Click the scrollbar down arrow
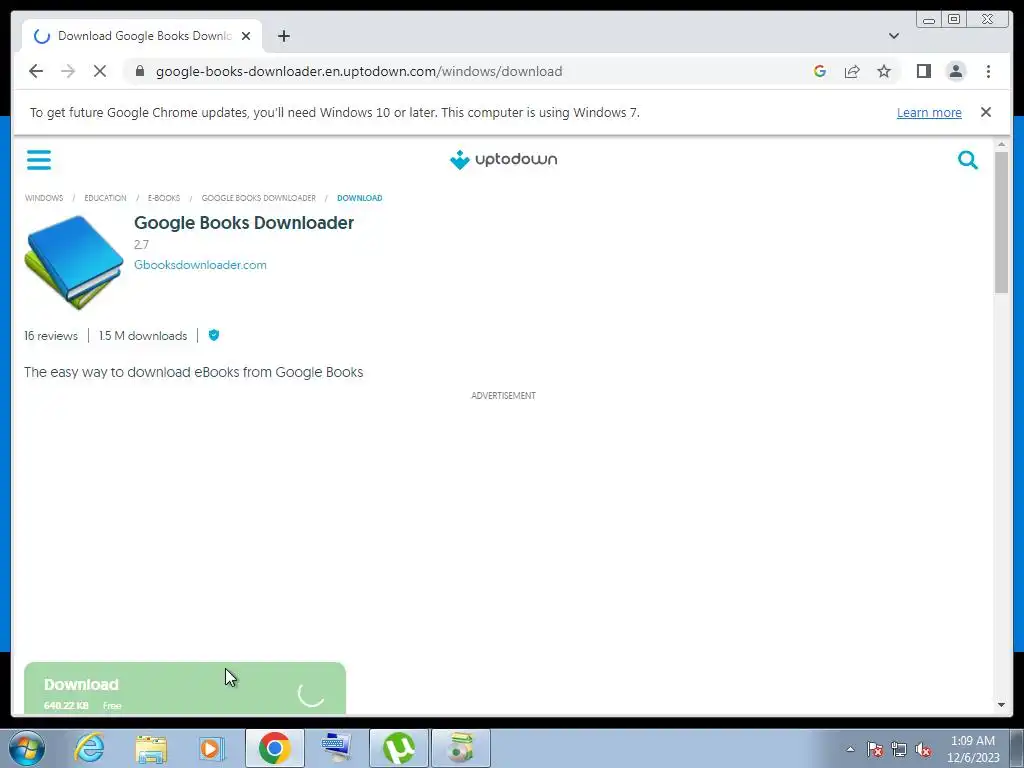 (x=1002, y=705)
